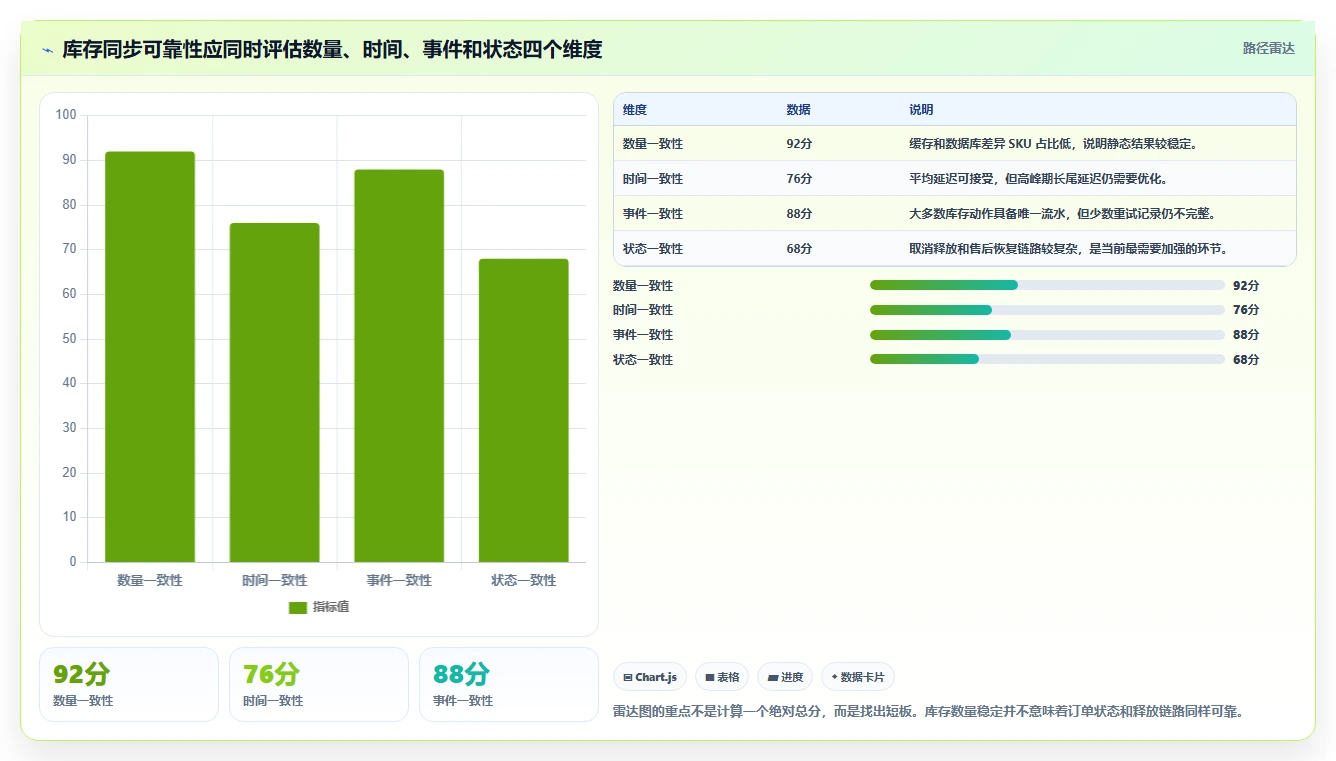Click the 路径雷达 label in header
Viewport: 1336px width, 761px height.
coord(1269,48)
